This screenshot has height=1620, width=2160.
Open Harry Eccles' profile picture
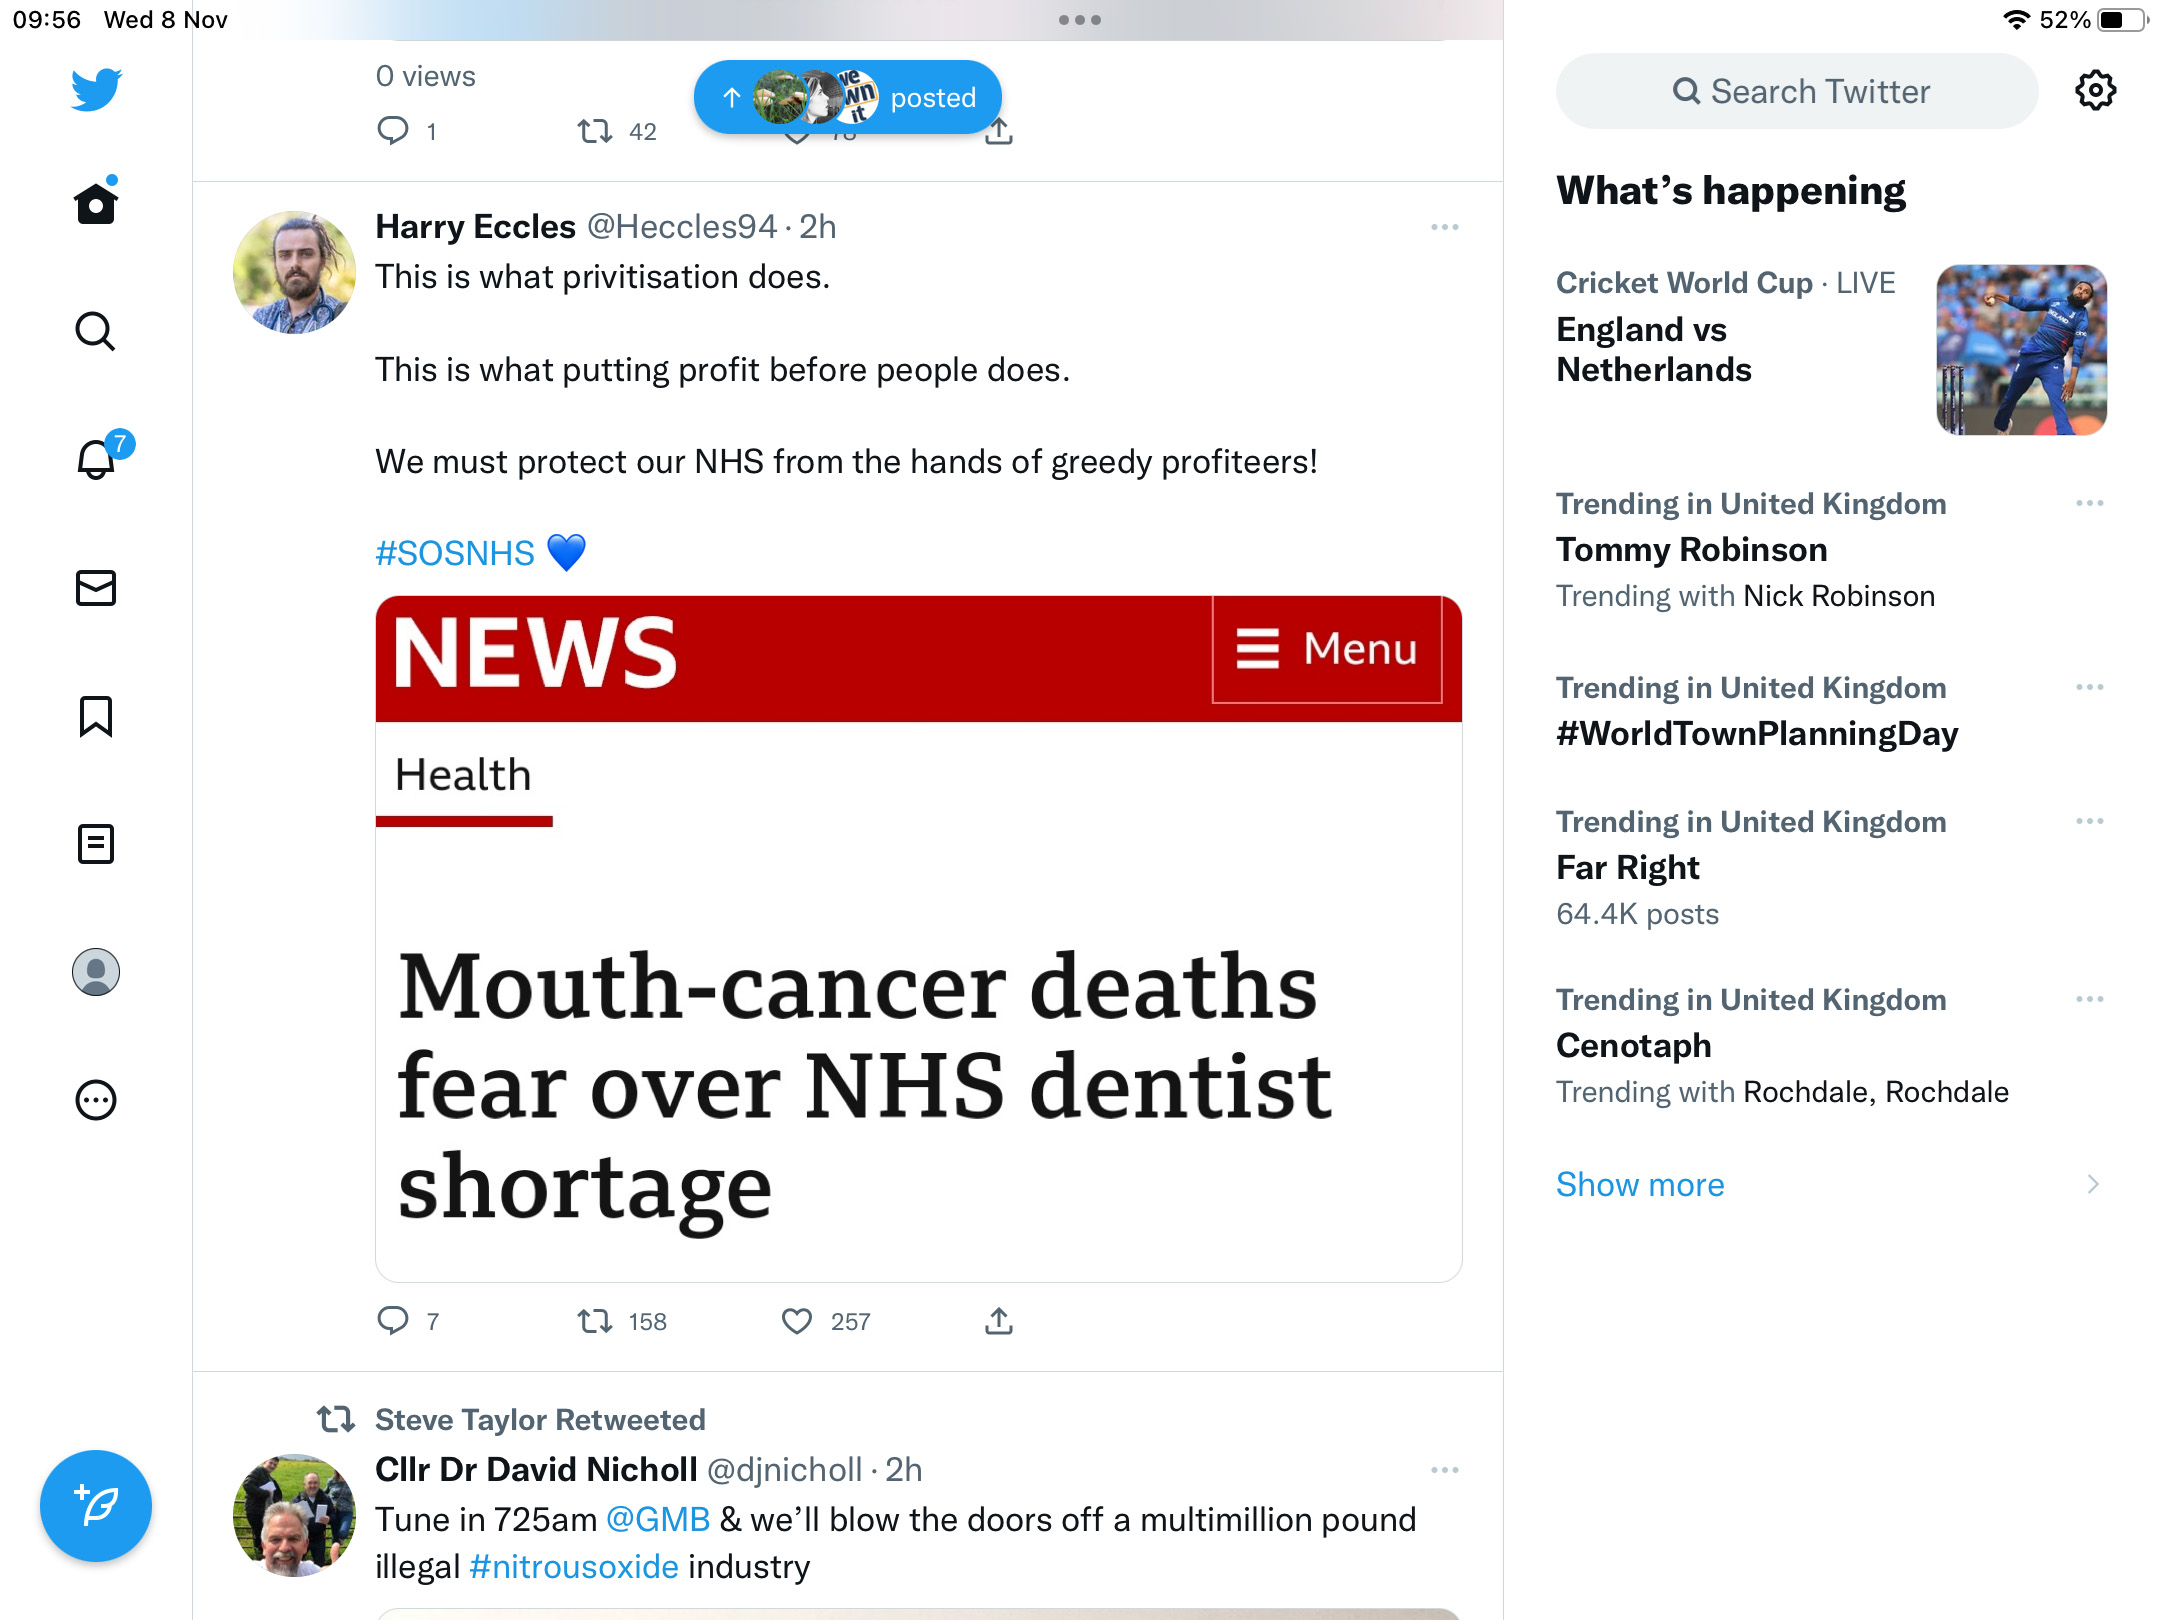coord(294,272)
